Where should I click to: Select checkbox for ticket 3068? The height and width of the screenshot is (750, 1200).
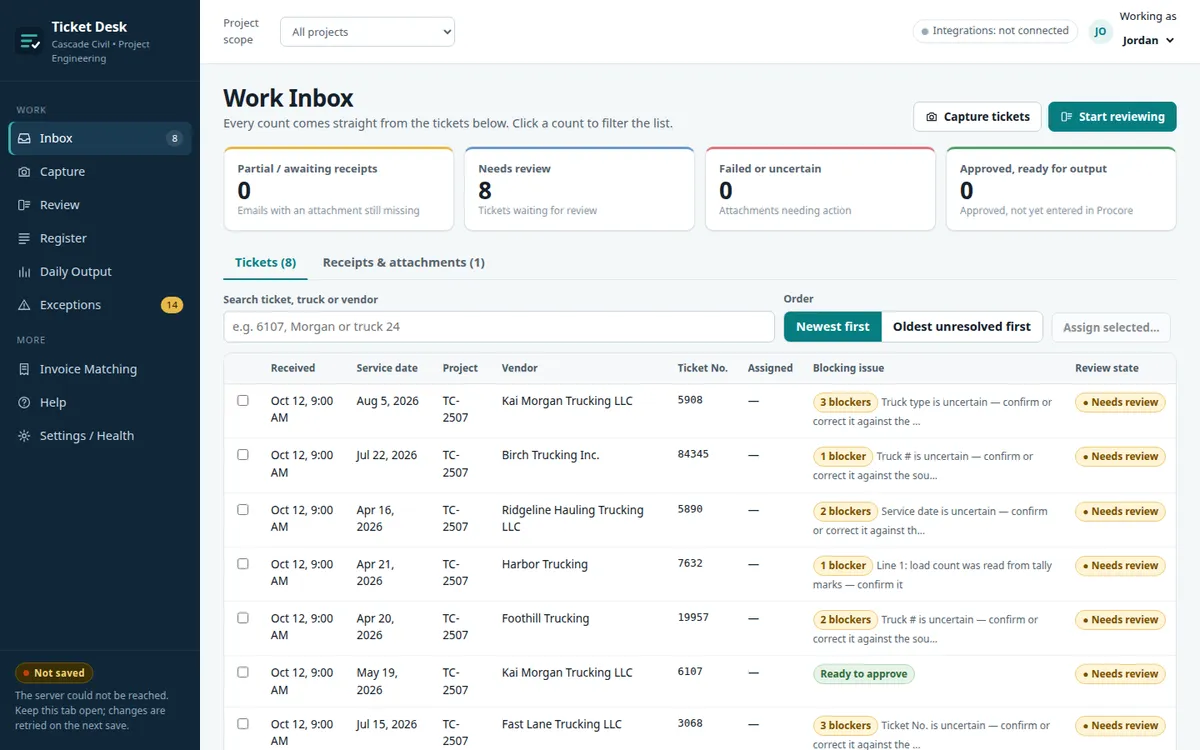[x=243, y=723]
